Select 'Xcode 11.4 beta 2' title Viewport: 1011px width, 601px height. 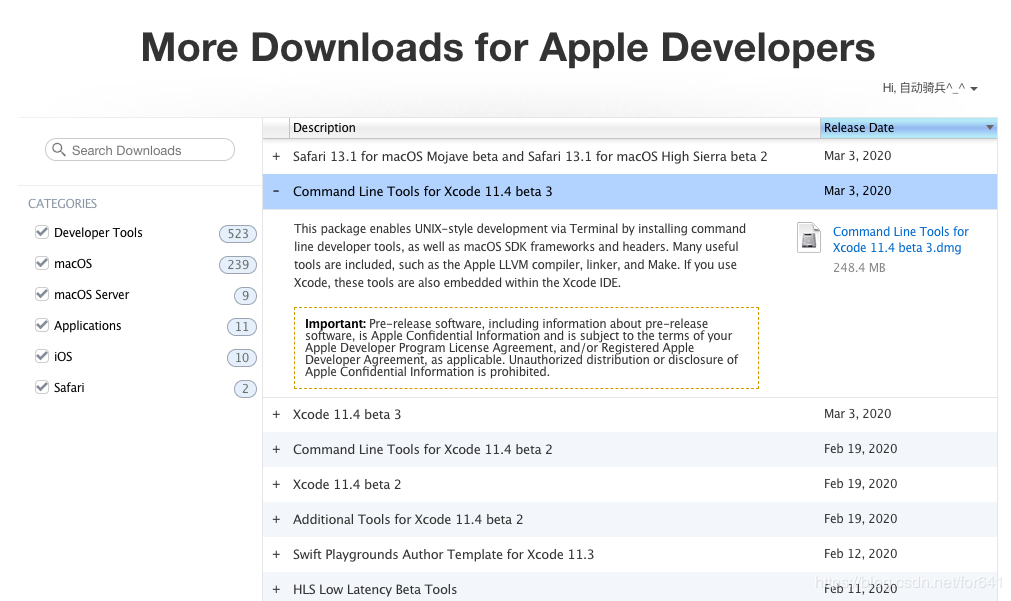pos(347,484)
